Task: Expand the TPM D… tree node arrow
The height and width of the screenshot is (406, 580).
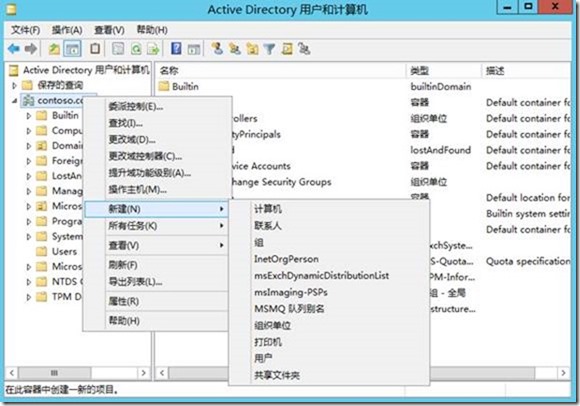Action: [28, 297]
